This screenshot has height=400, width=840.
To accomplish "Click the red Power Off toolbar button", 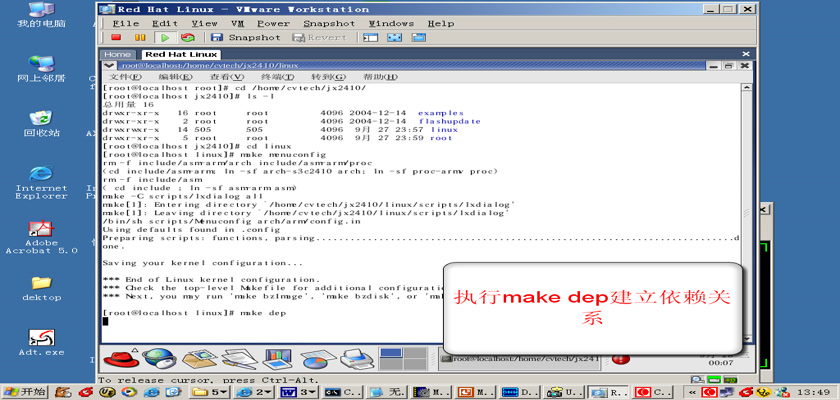I will tap(116, 37).
